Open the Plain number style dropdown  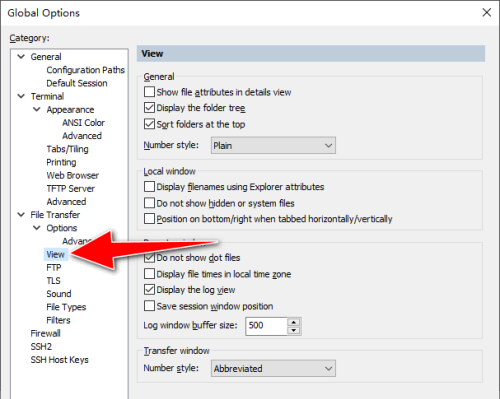(x=273, y=145)
